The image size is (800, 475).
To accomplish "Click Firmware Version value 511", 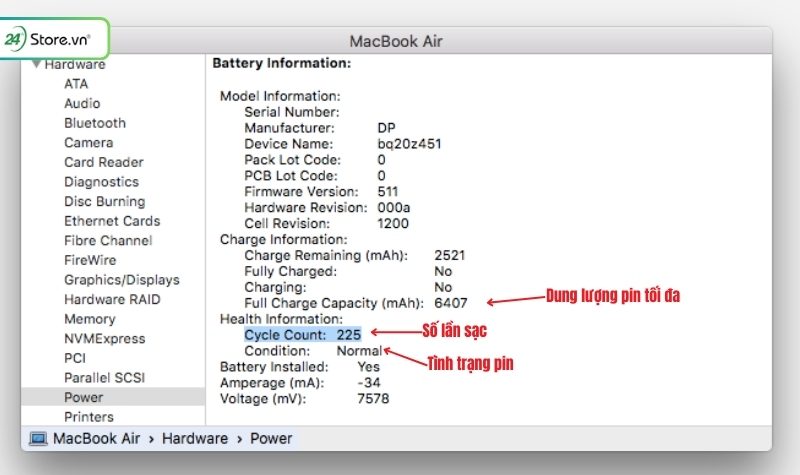I will [x=388, y=192].
